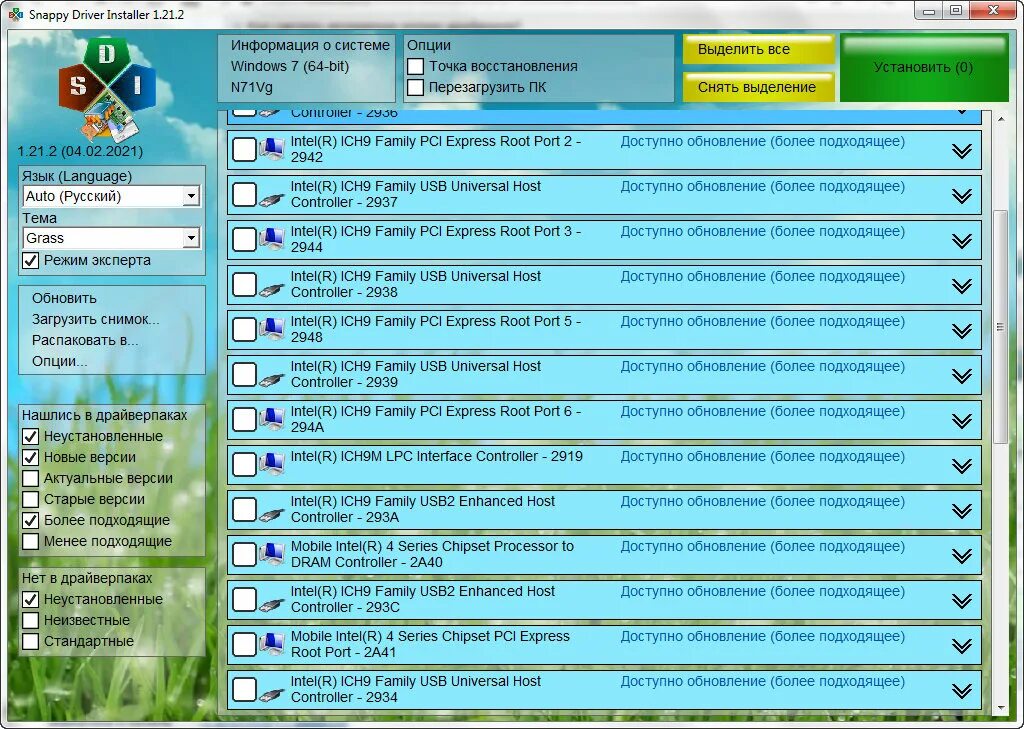Click version text 1.21.2 (04.02.2021)
Image resolution: width=1024 pixels, height=729 pixels.
[80, 152]
